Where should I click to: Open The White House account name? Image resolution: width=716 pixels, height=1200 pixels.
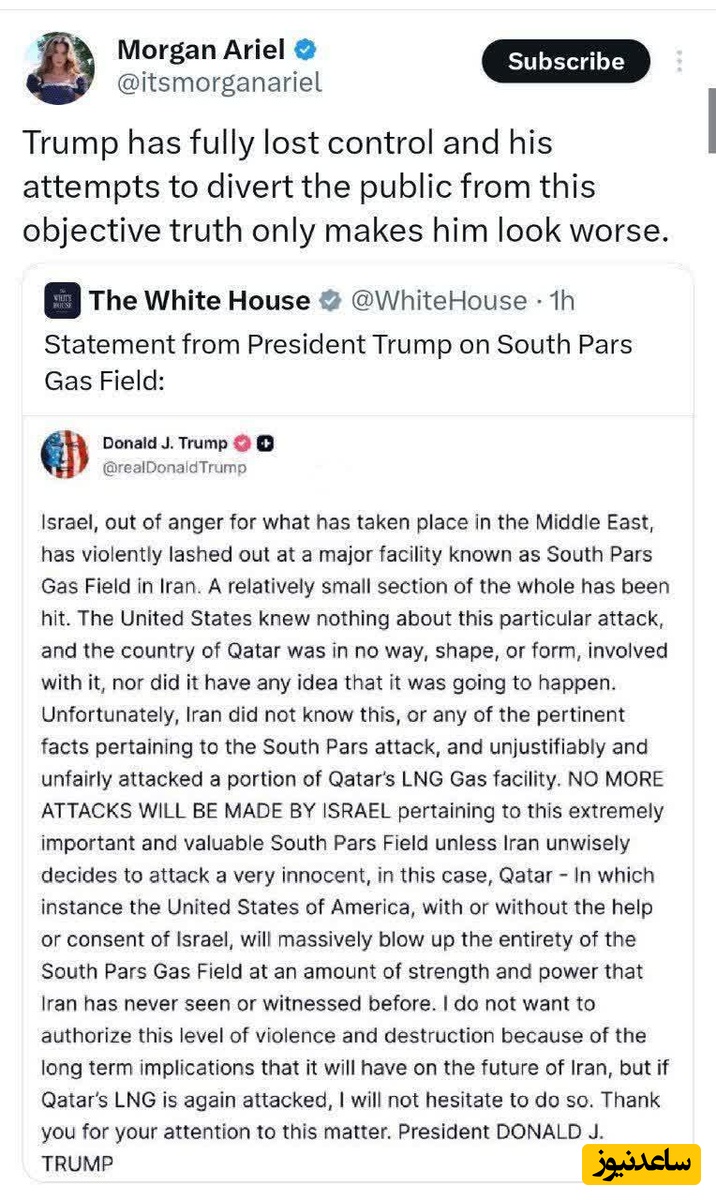199,301
